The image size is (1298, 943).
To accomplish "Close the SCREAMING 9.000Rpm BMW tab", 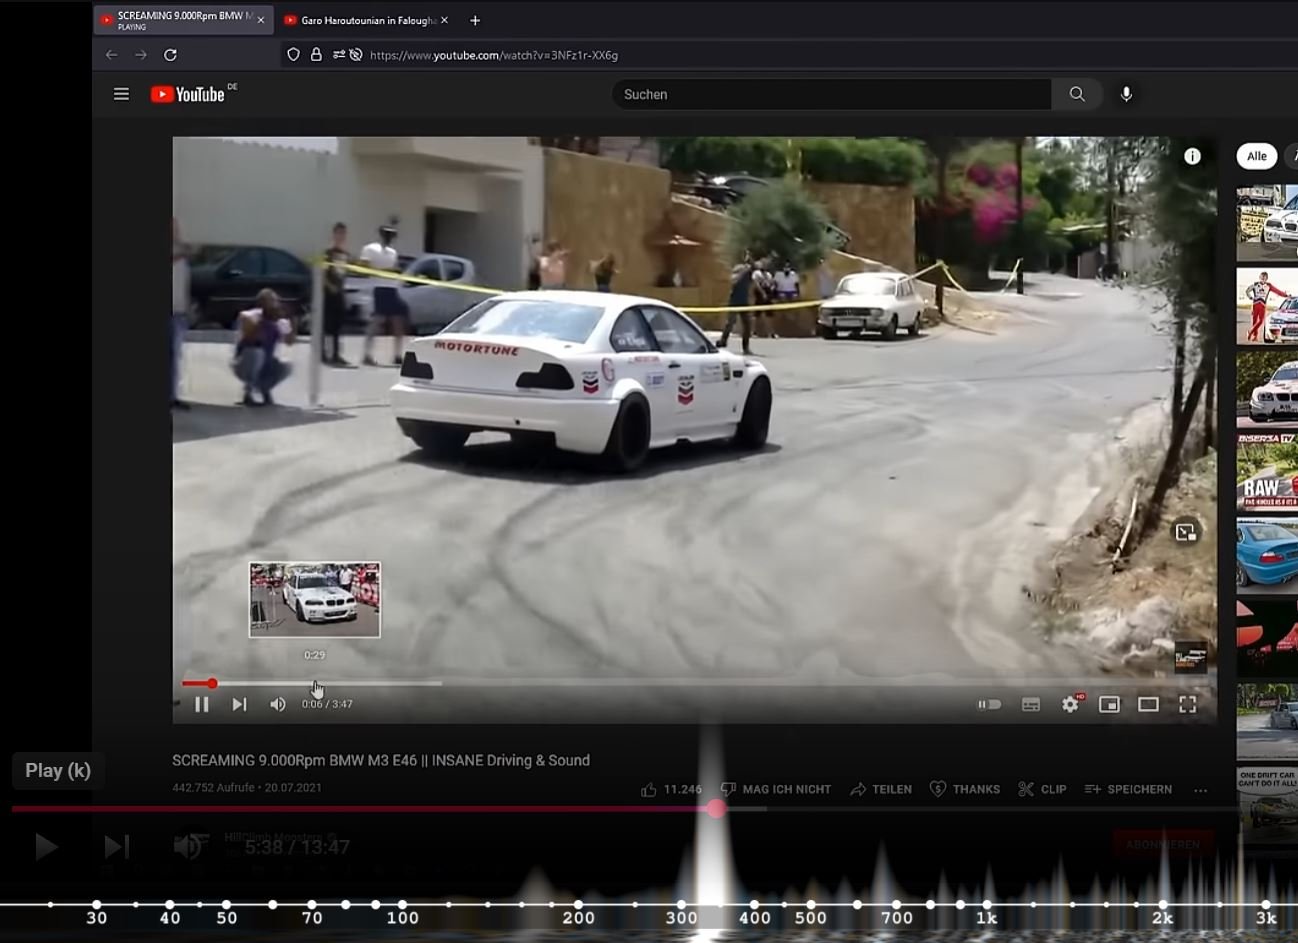I will pos(261,20).
